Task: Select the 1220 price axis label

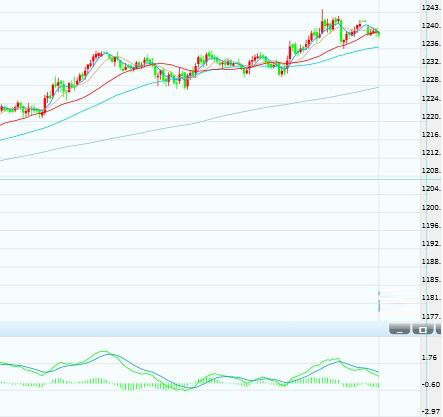Action: tap(432, 117)
